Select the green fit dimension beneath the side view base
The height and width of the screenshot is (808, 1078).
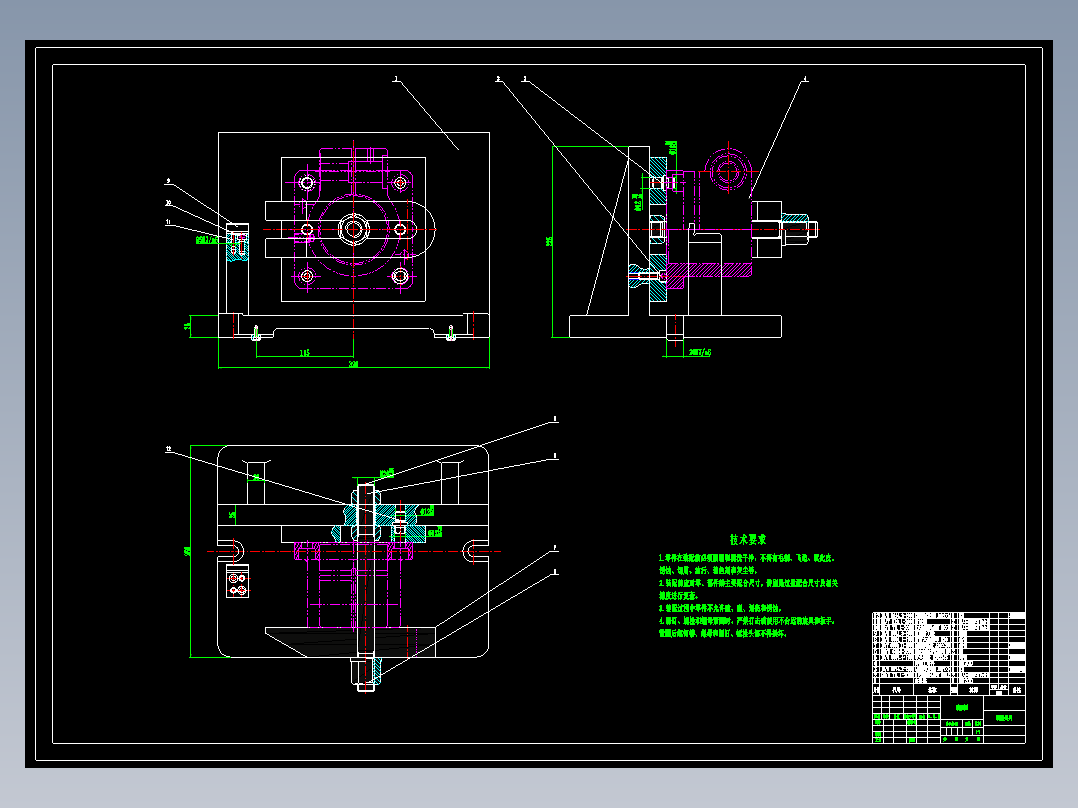pos(699,352)
